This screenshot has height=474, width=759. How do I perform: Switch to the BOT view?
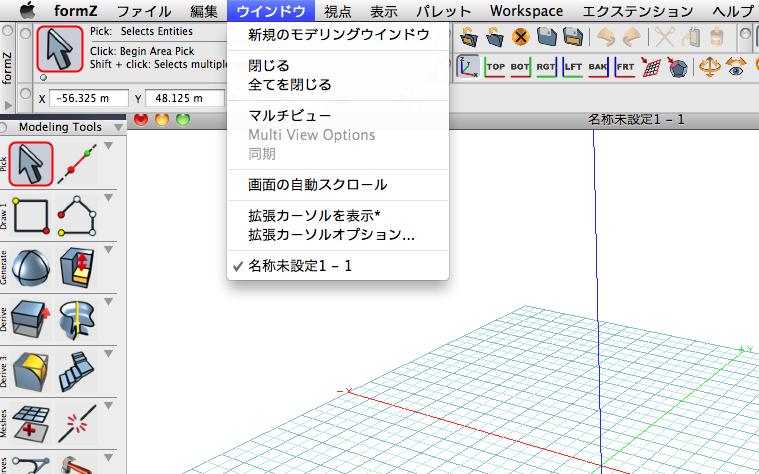click(x=520, y=67)
